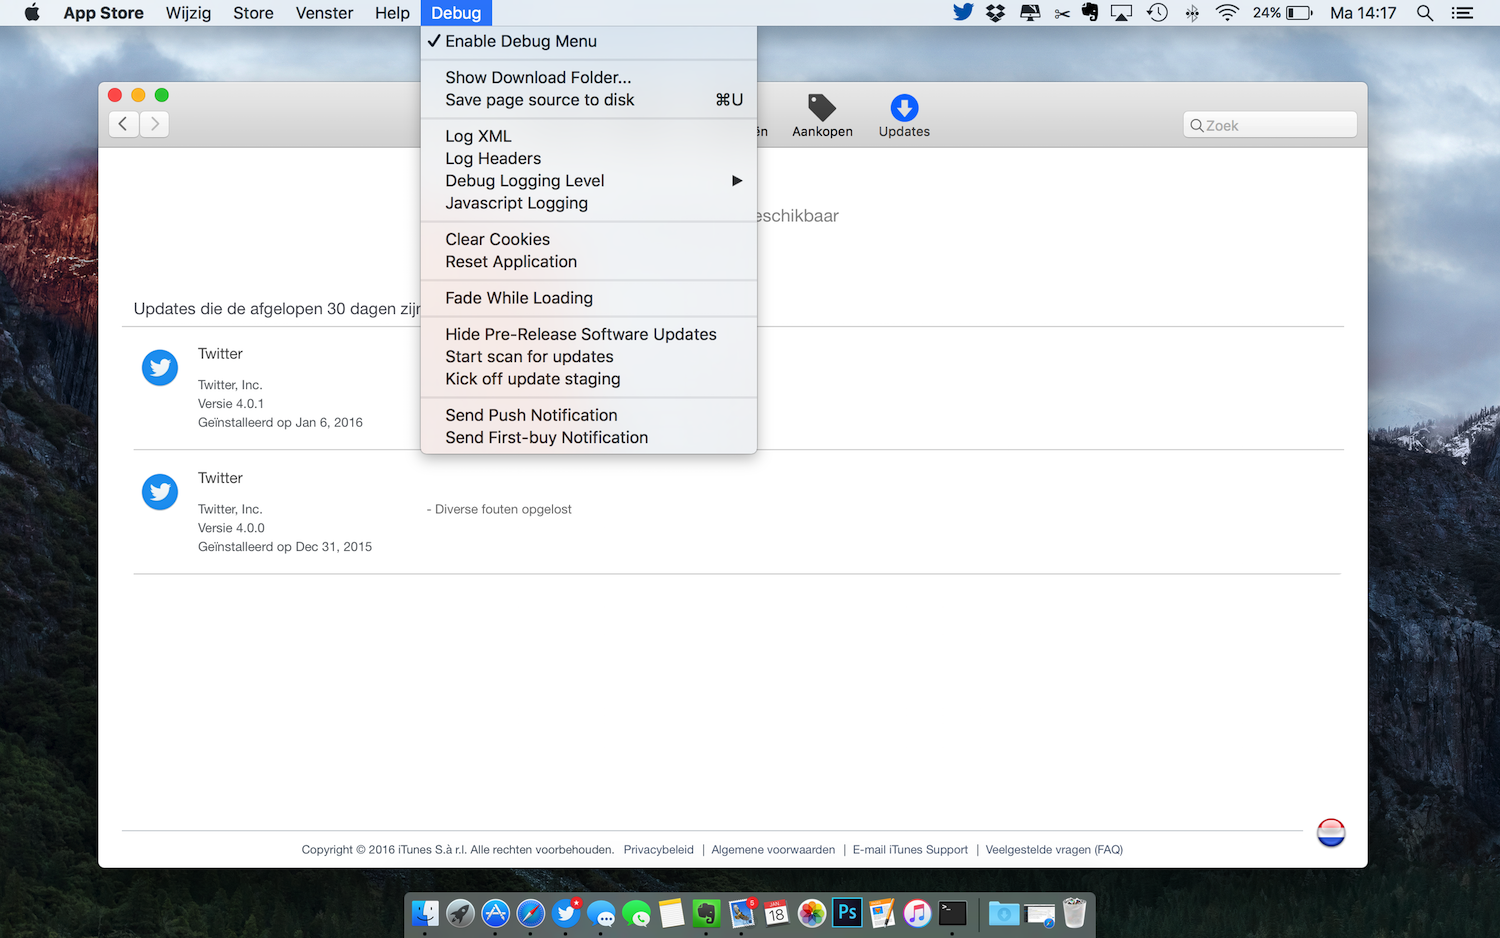Open Photos app in Dock
Viewport: 1500px width, 938px height.
(812, 913)
